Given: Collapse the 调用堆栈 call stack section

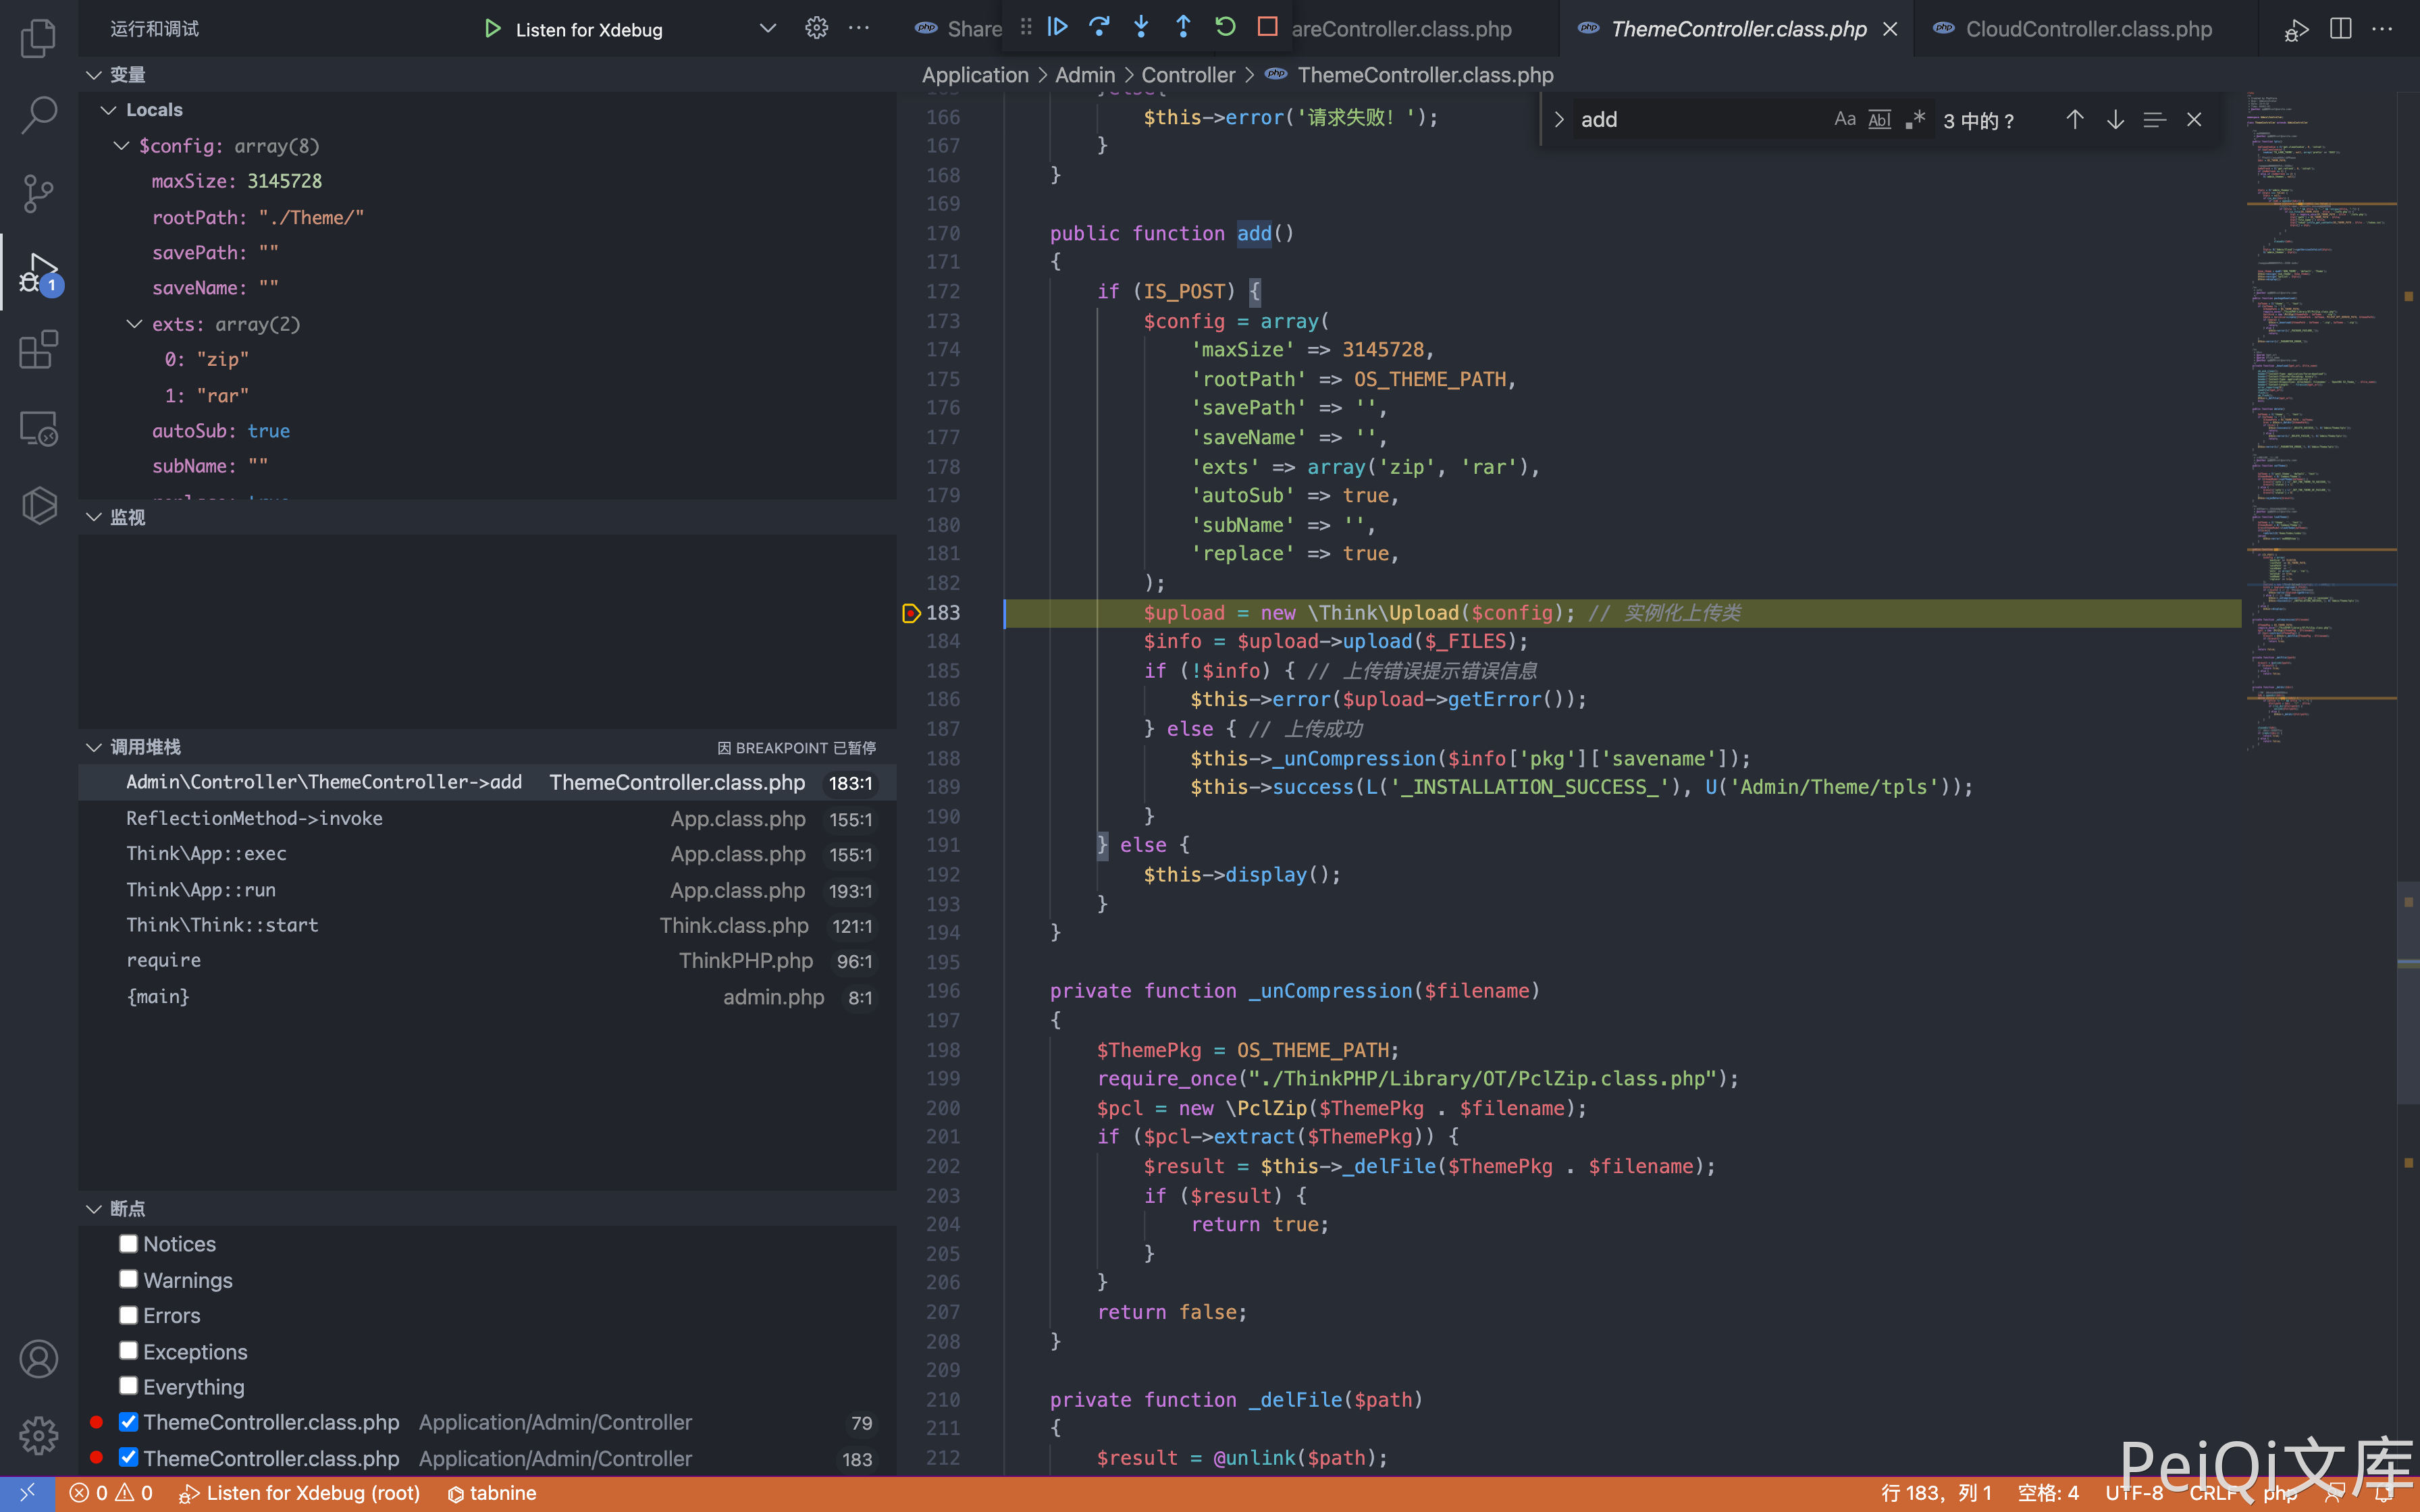Looking at the screenshot, I should click(94, 747).
